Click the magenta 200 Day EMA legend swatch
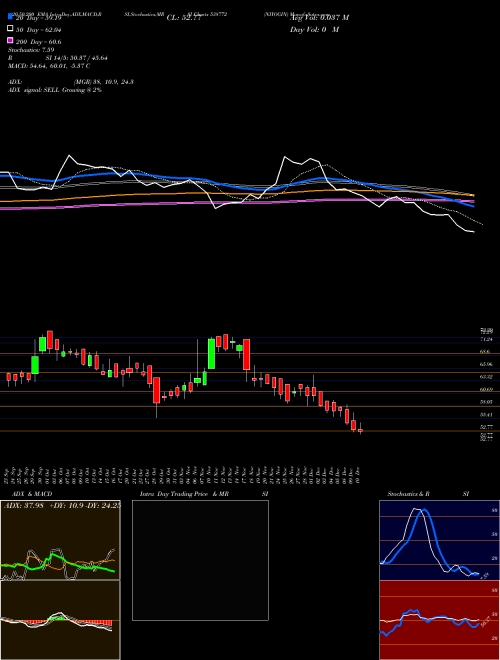Image resolution: width=500 pixels, height=660 pixels. (x=11, y=40)
